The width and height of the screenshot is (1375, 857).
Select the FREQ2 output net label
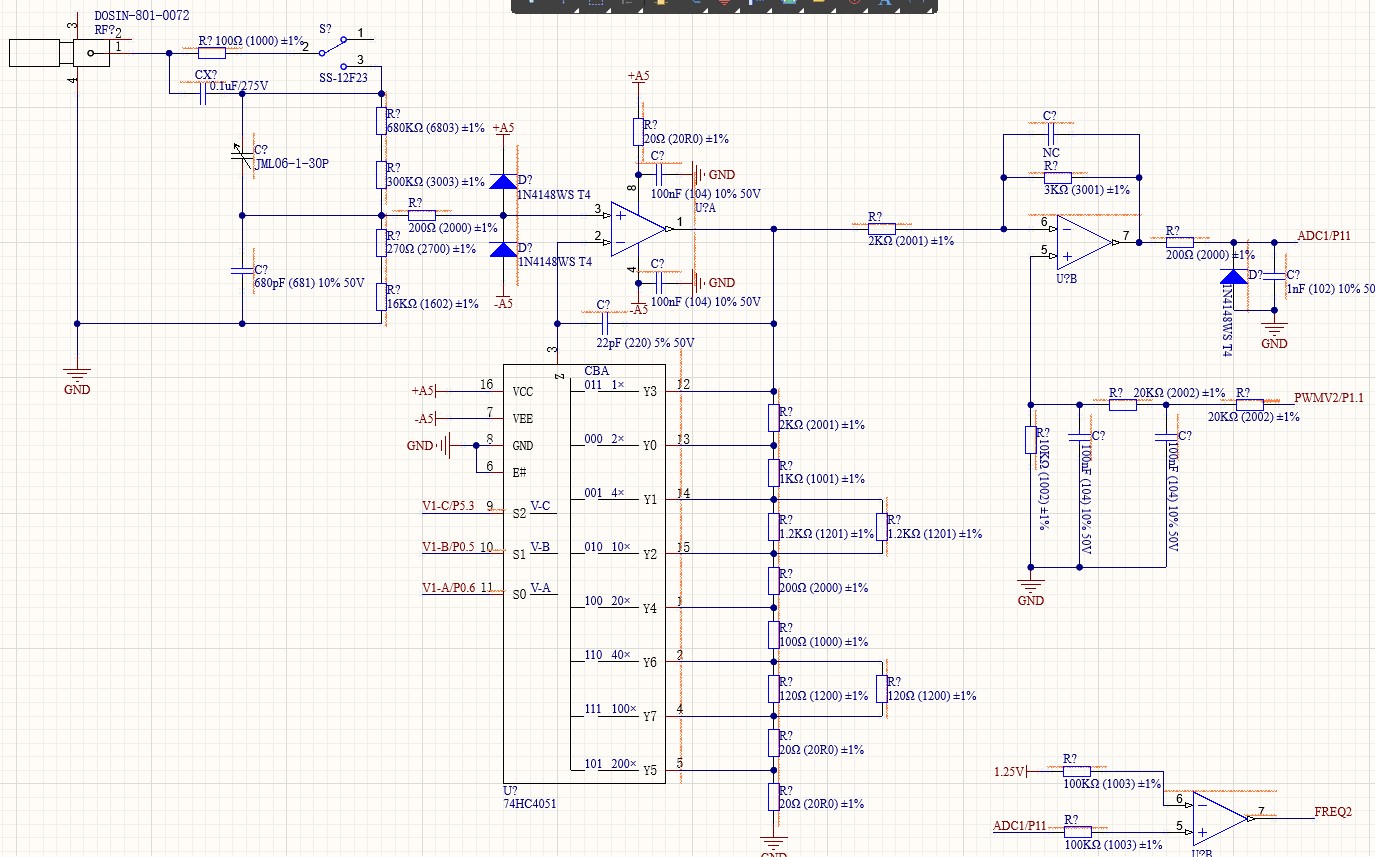pos(1333,813)
